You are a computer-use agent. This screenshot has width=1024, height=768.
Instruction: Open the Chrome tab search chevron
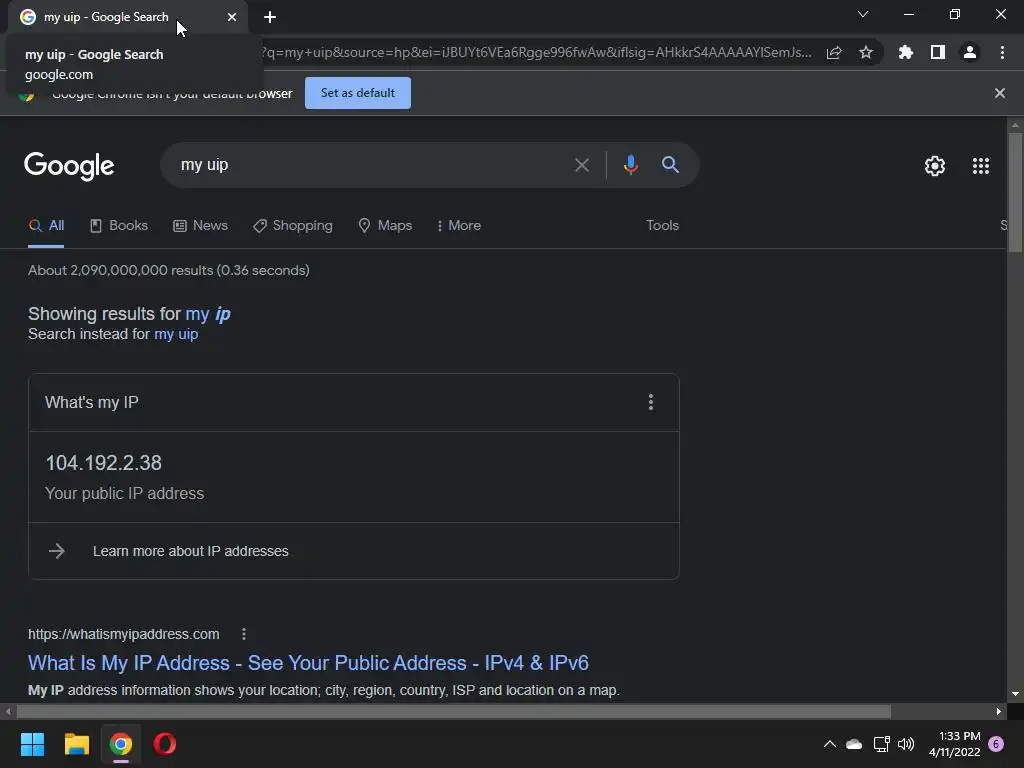[x=863, y=14]
